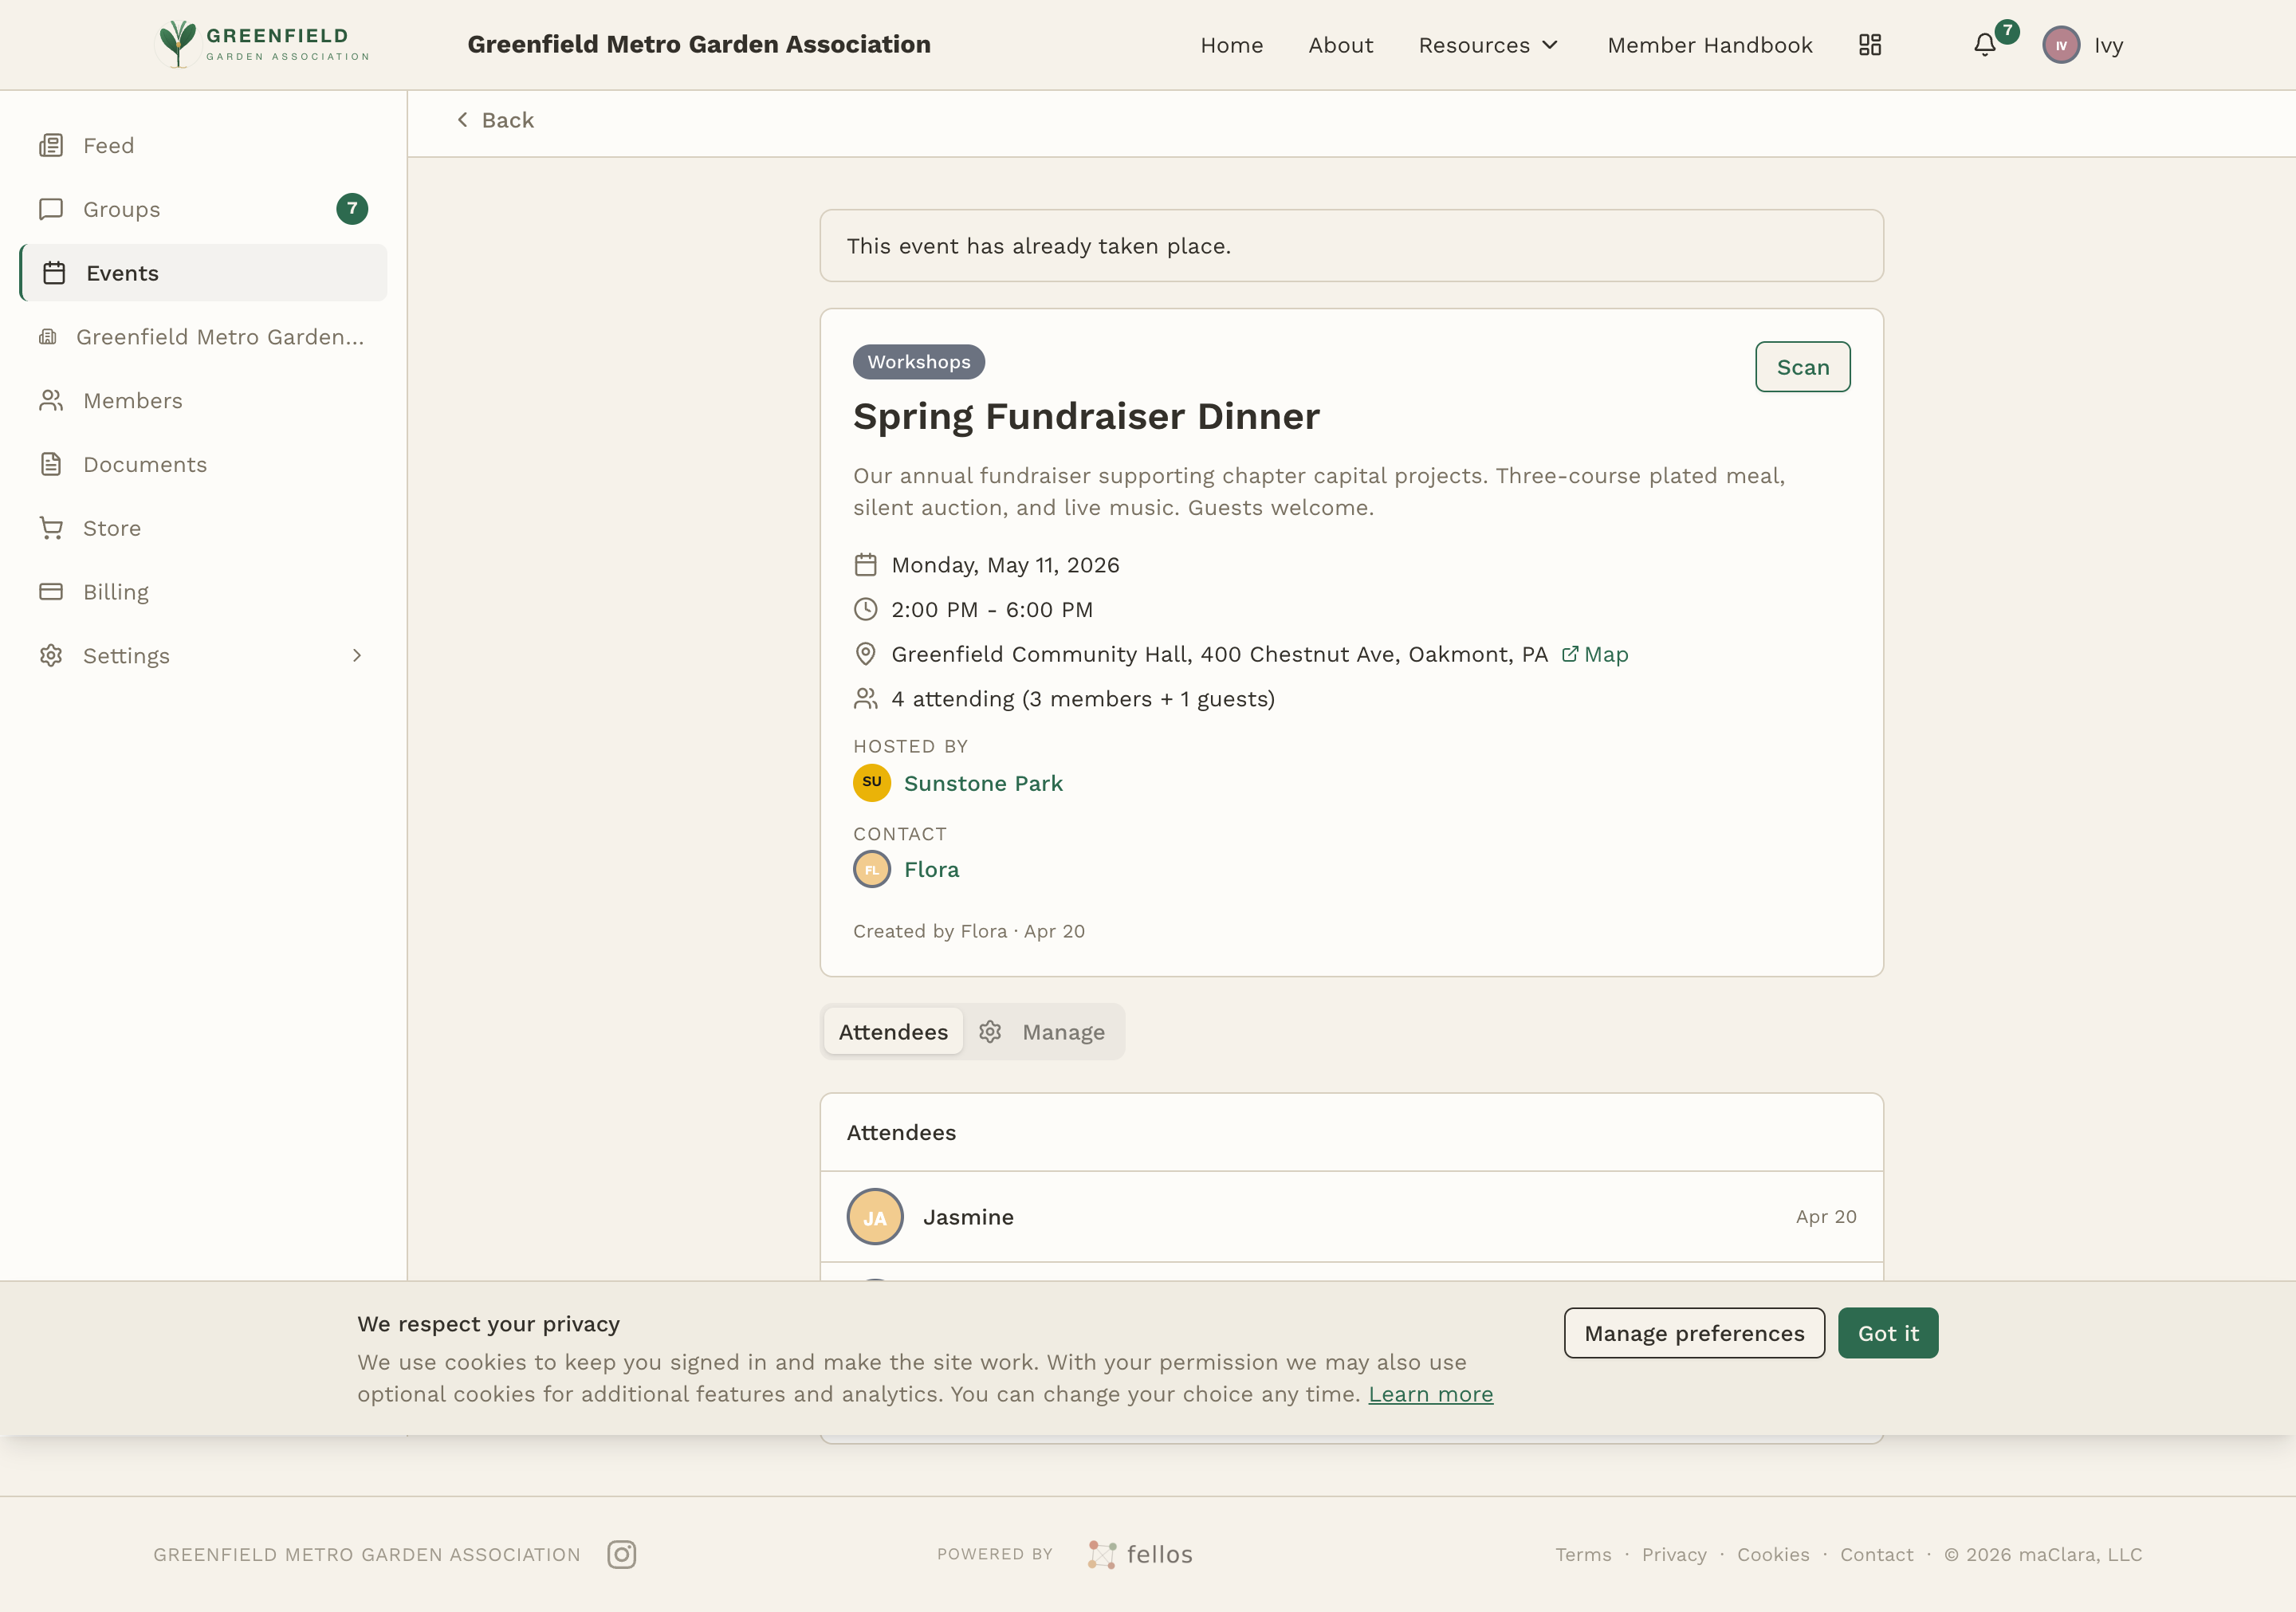2296x1612 pixels.
Task: Go Back to events list
Action: (495, 120)
